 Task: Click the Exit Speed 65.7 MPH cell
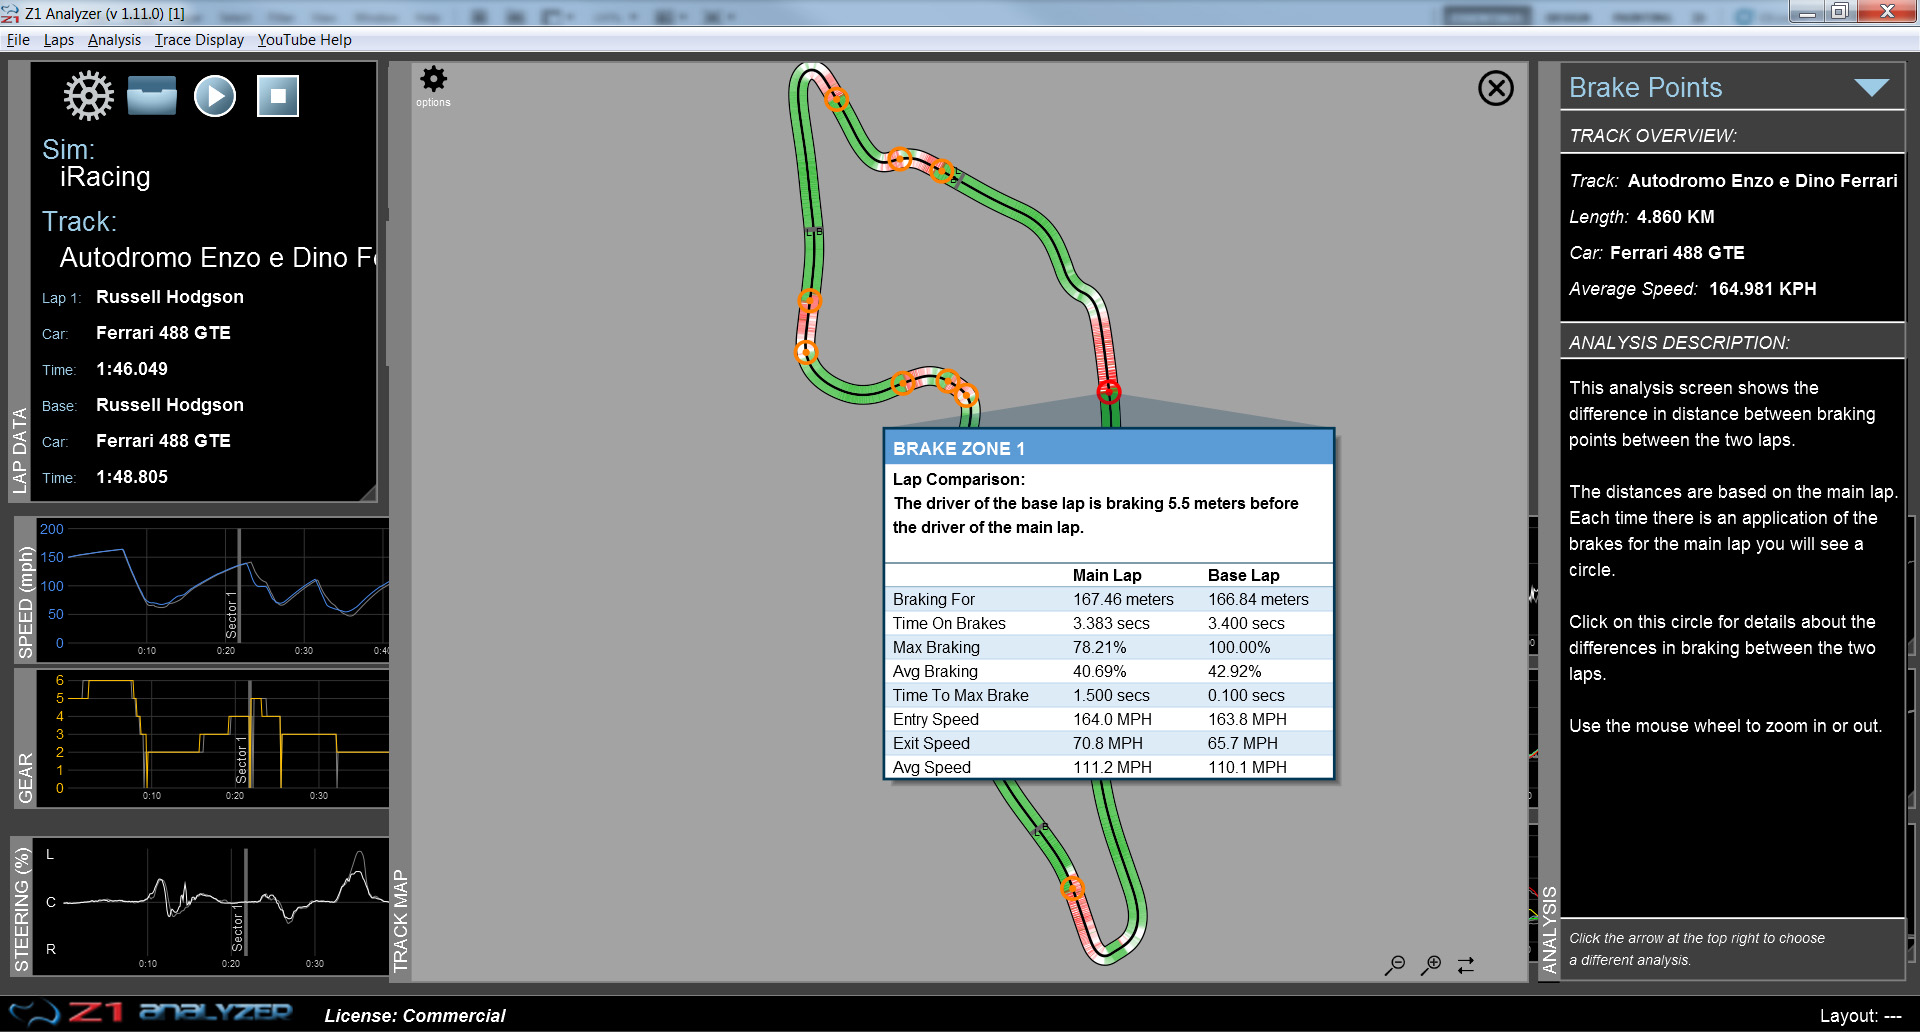click(1245, 743)
